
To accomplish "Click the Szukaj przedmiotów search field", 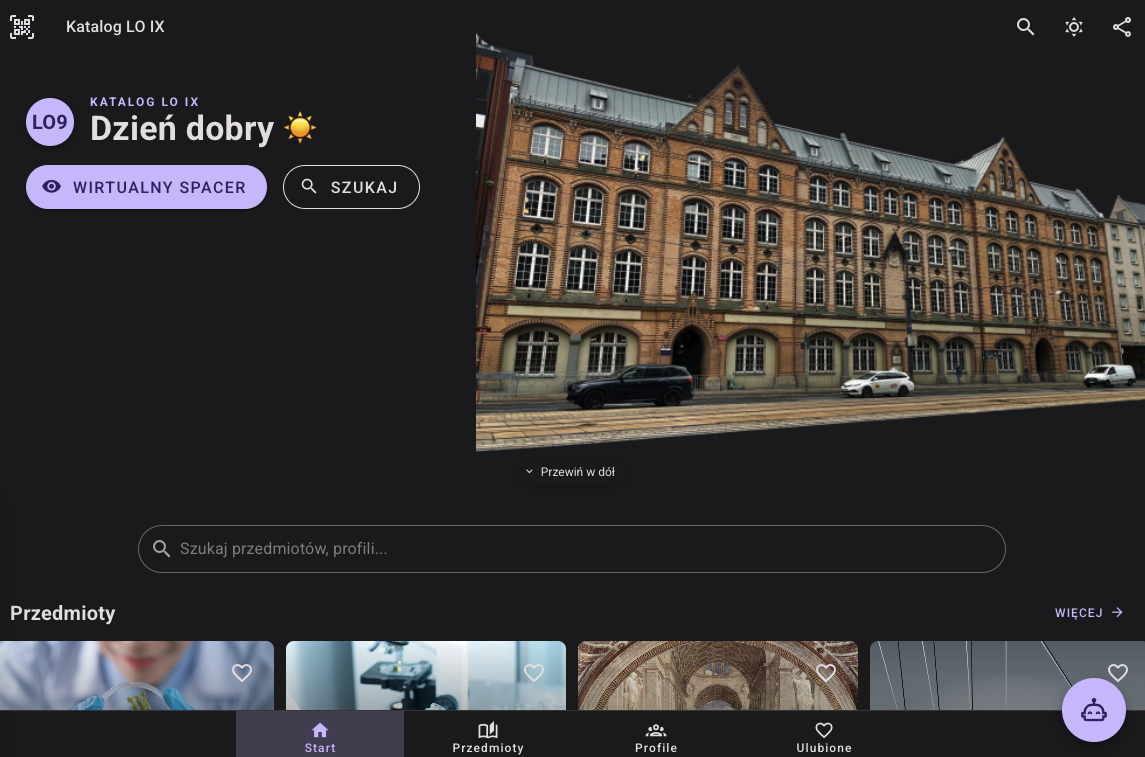I will pyautogui.click(x=571, y=548).
